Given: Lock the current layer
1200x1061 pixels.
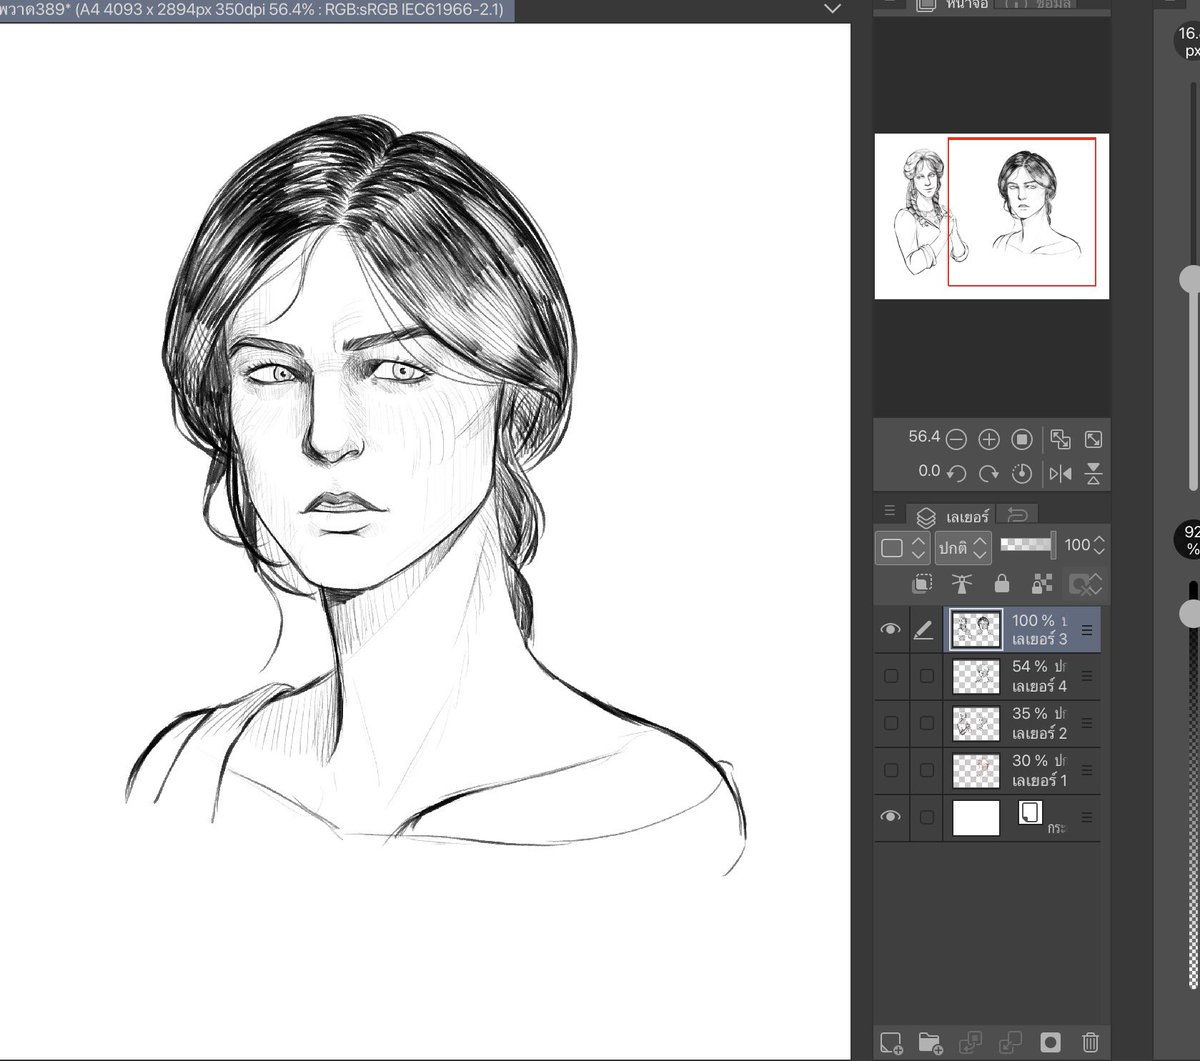Looking at the screenshot, I should coord(1001,584).
